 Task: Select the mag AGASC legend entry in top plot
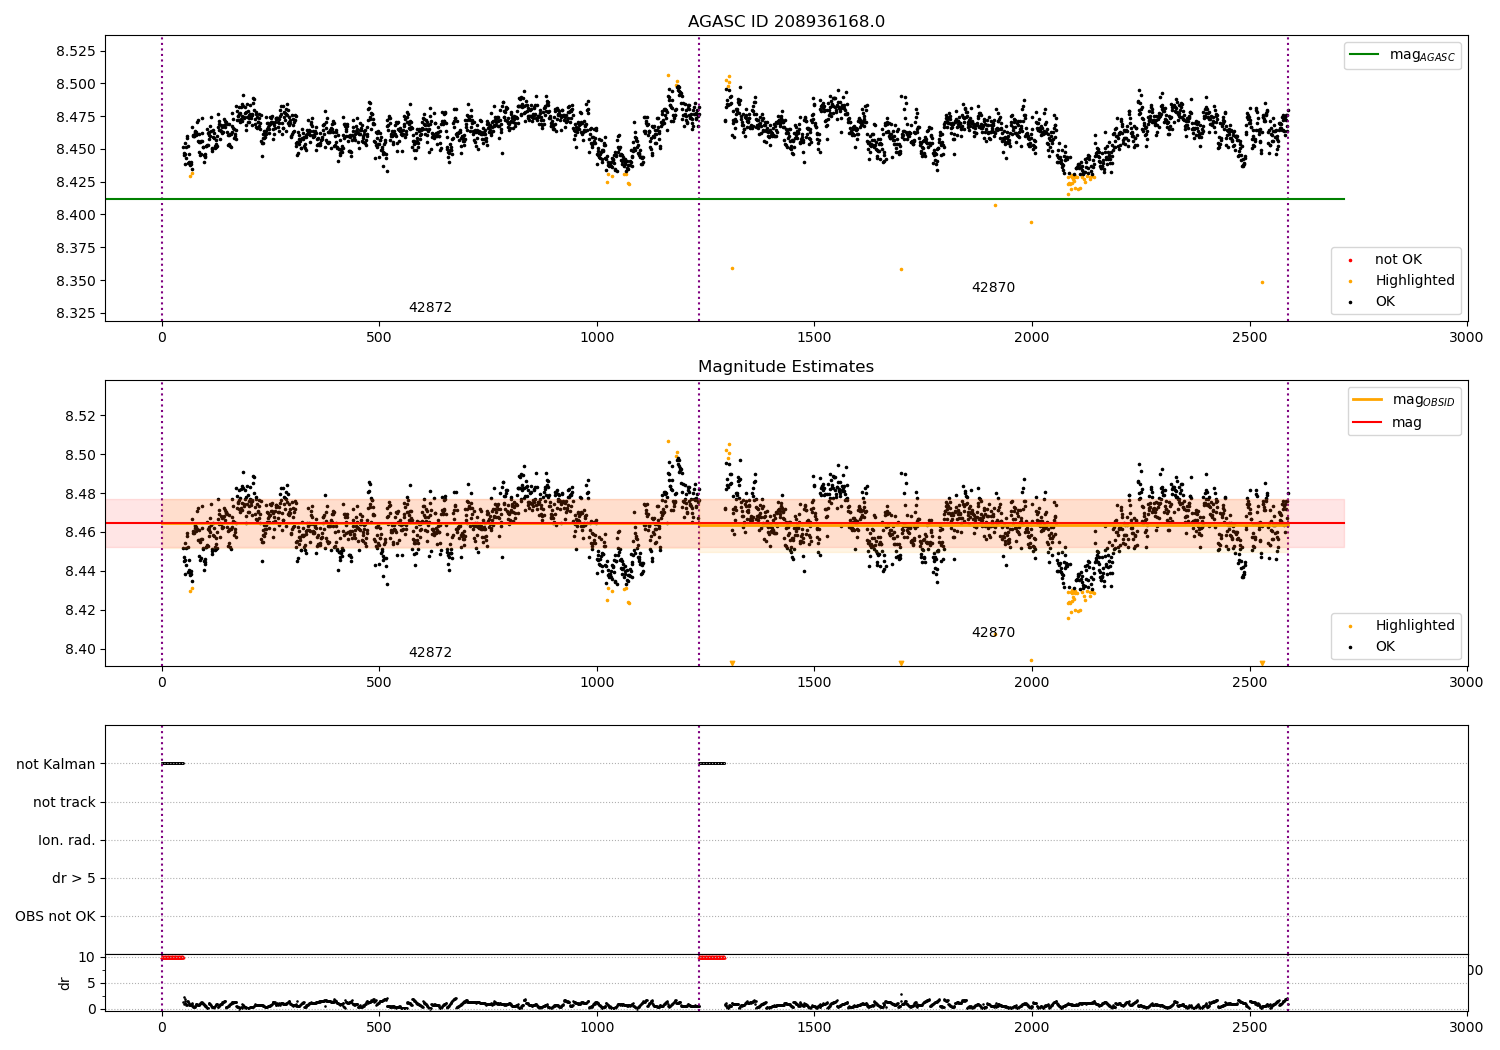(x=1403, y=55)
